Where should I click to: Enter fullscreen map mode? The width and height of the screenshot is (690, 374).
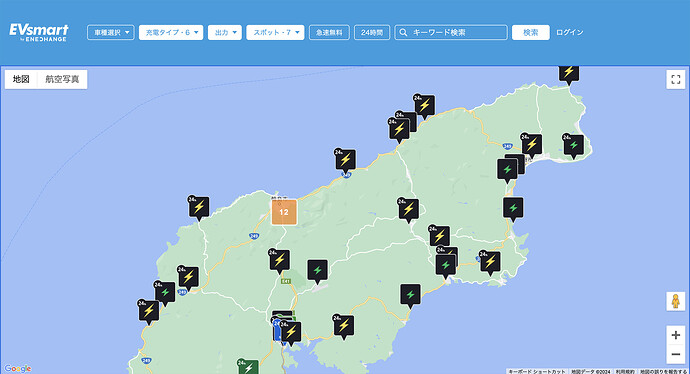tap(675, 80)
